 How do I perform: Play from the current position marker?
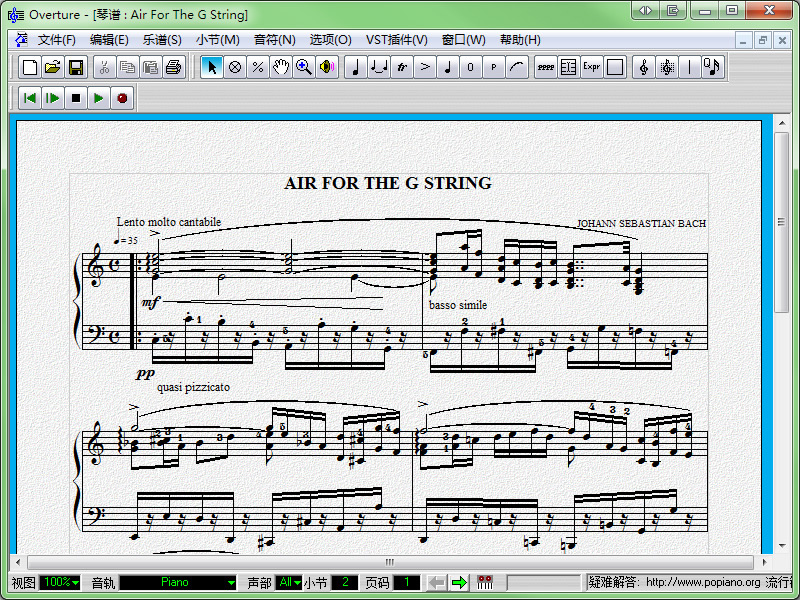click(x=53, y=98)
